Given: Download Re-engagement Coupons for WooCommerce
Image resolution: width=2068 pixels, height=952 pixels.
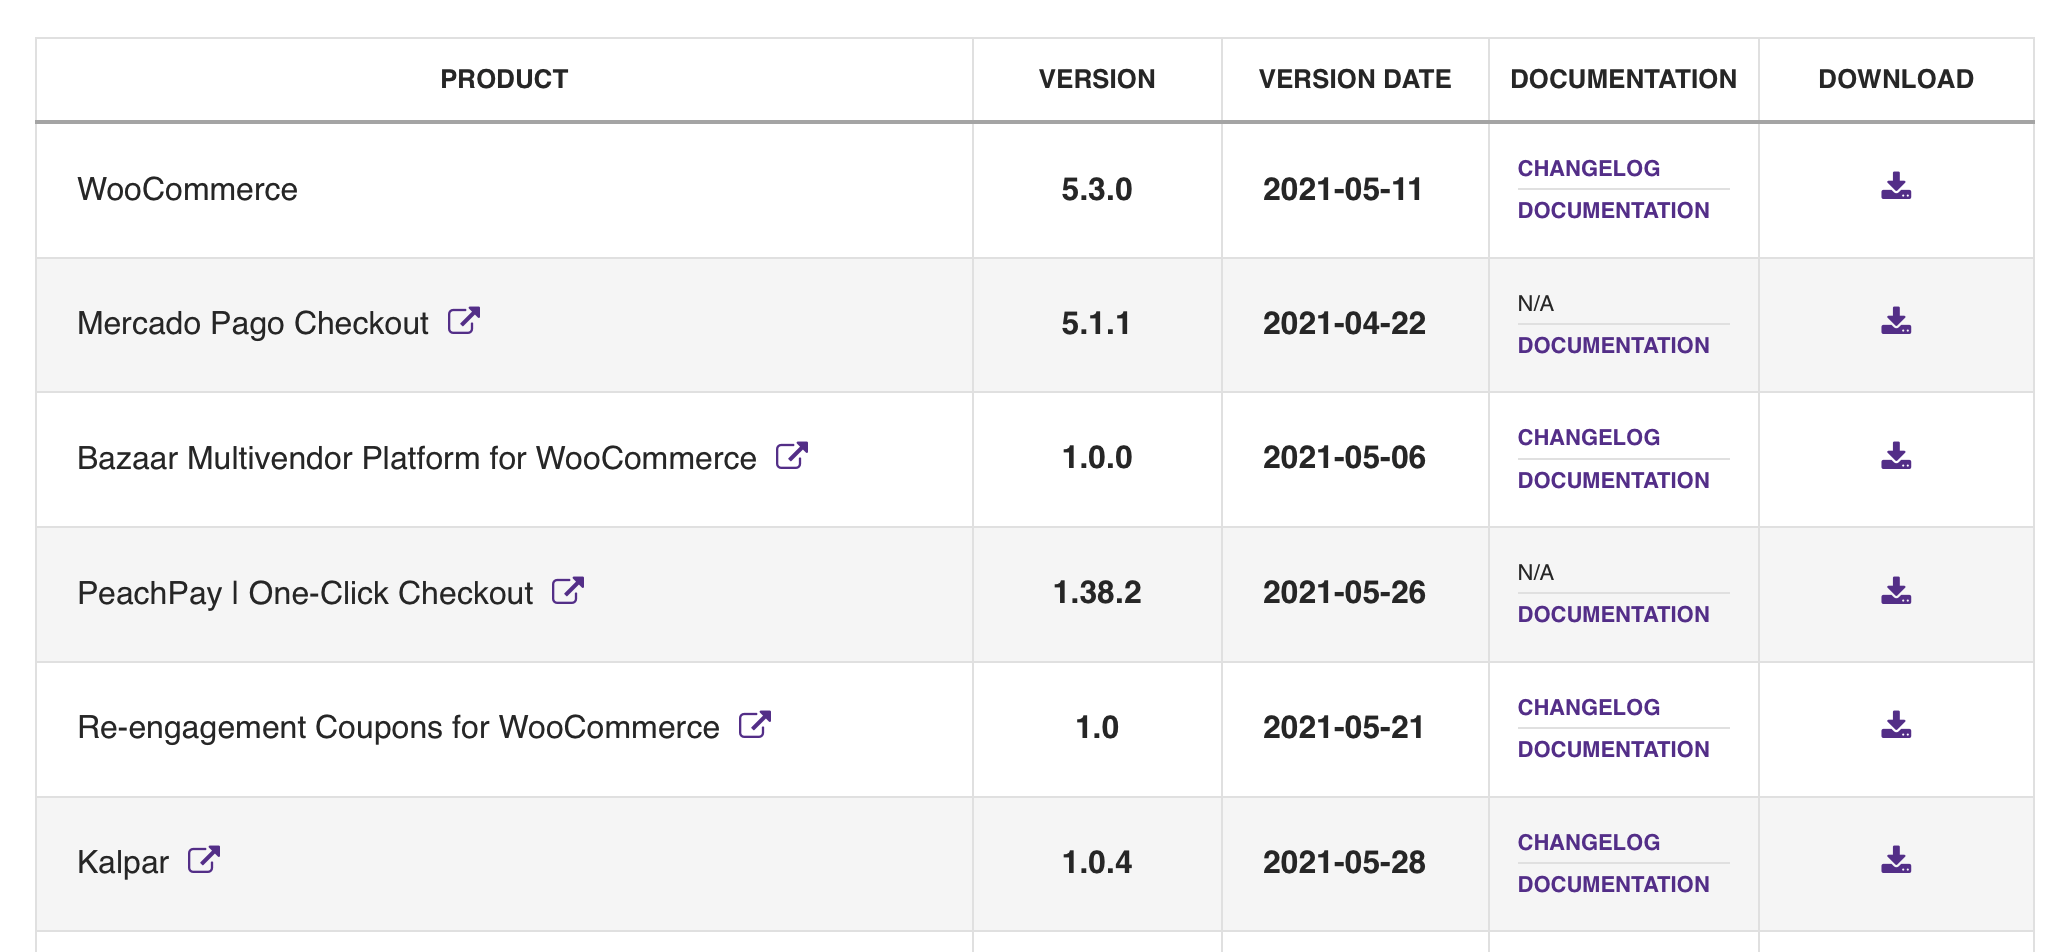Looking at the screenshot, I should pos(1895,726).
